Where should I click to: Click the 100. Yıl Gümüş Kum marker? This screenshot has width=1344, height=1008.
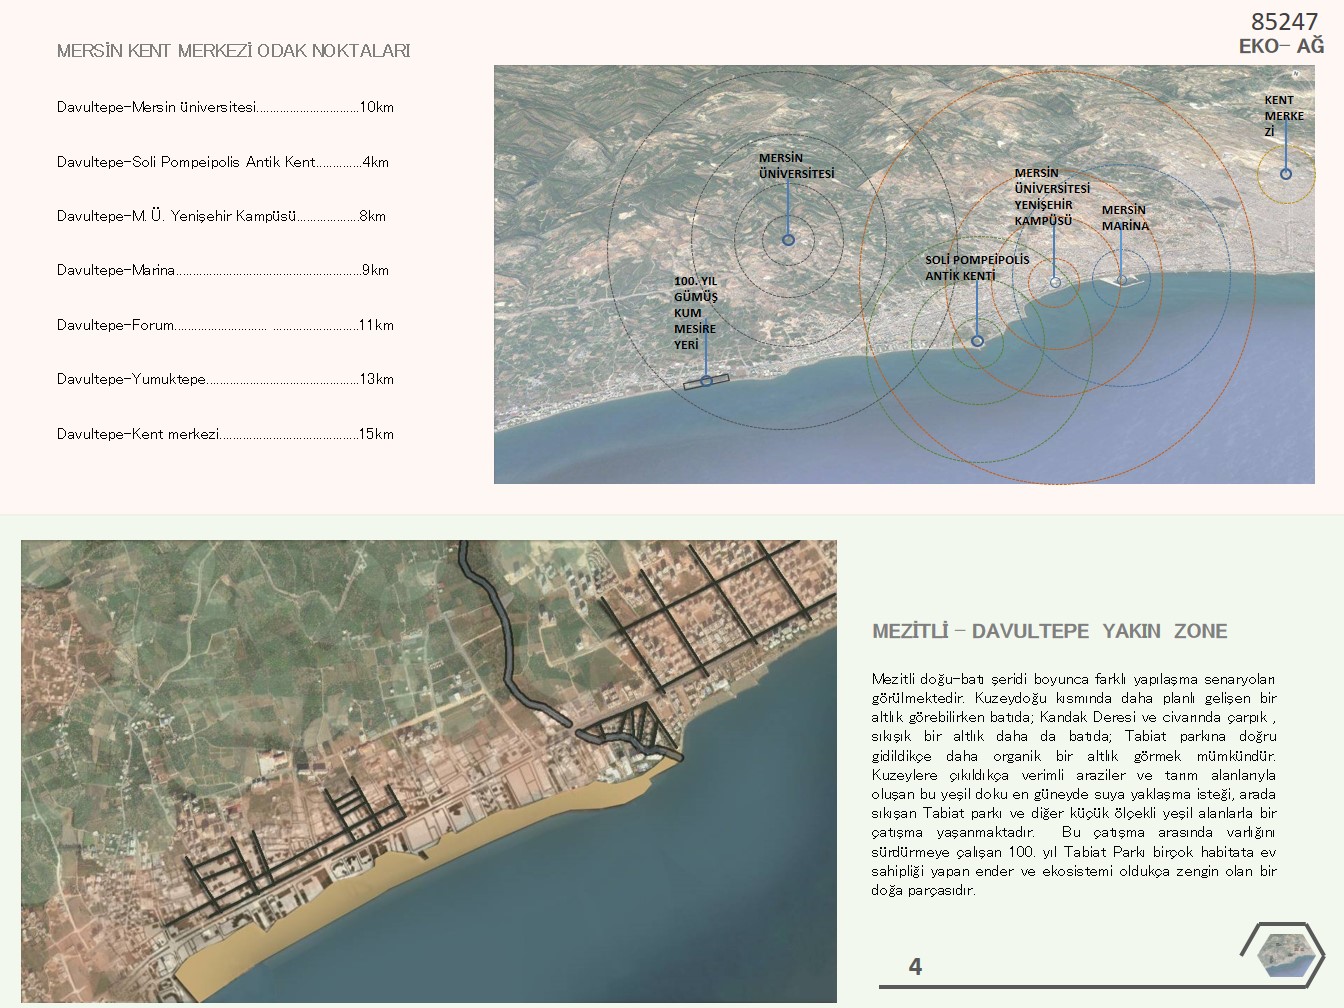706,380
